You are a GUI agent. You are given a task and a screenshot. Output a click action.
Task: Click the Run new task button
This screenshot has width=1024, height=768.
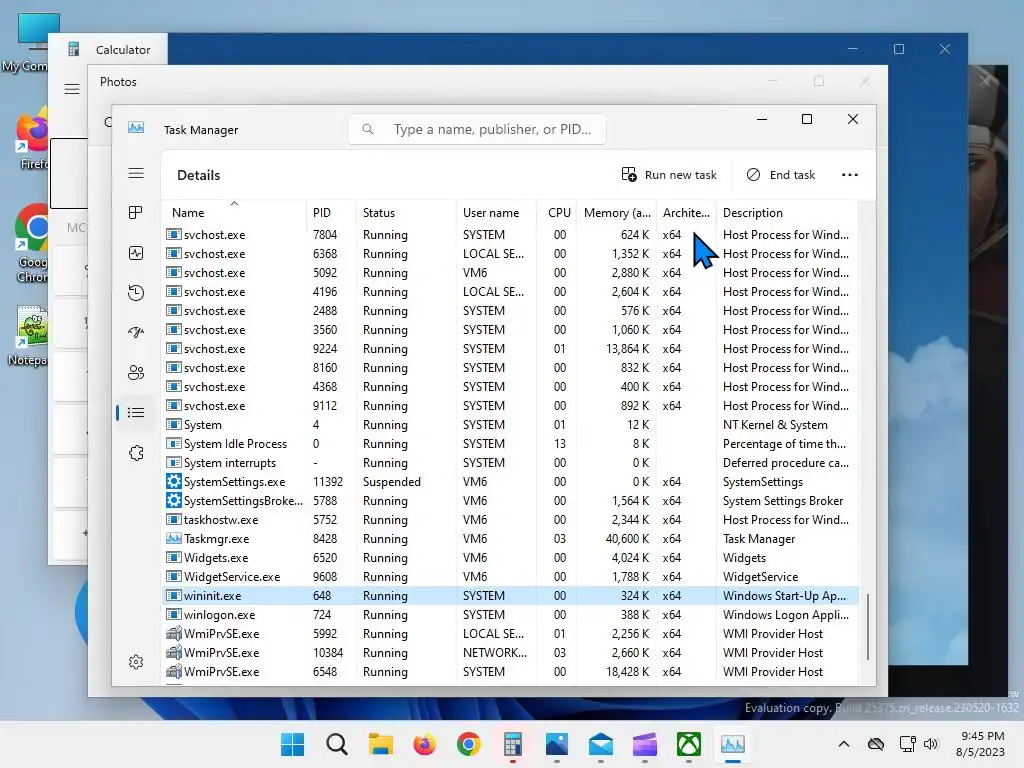[x=669, y=175]
